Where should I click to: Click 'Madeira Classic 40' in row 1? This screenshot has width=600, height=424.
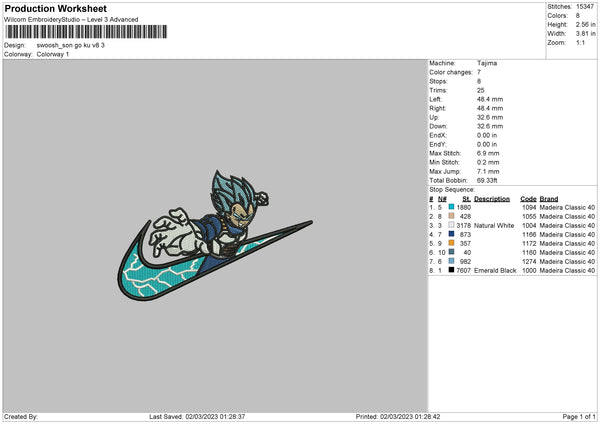click(x=567, y=207)
